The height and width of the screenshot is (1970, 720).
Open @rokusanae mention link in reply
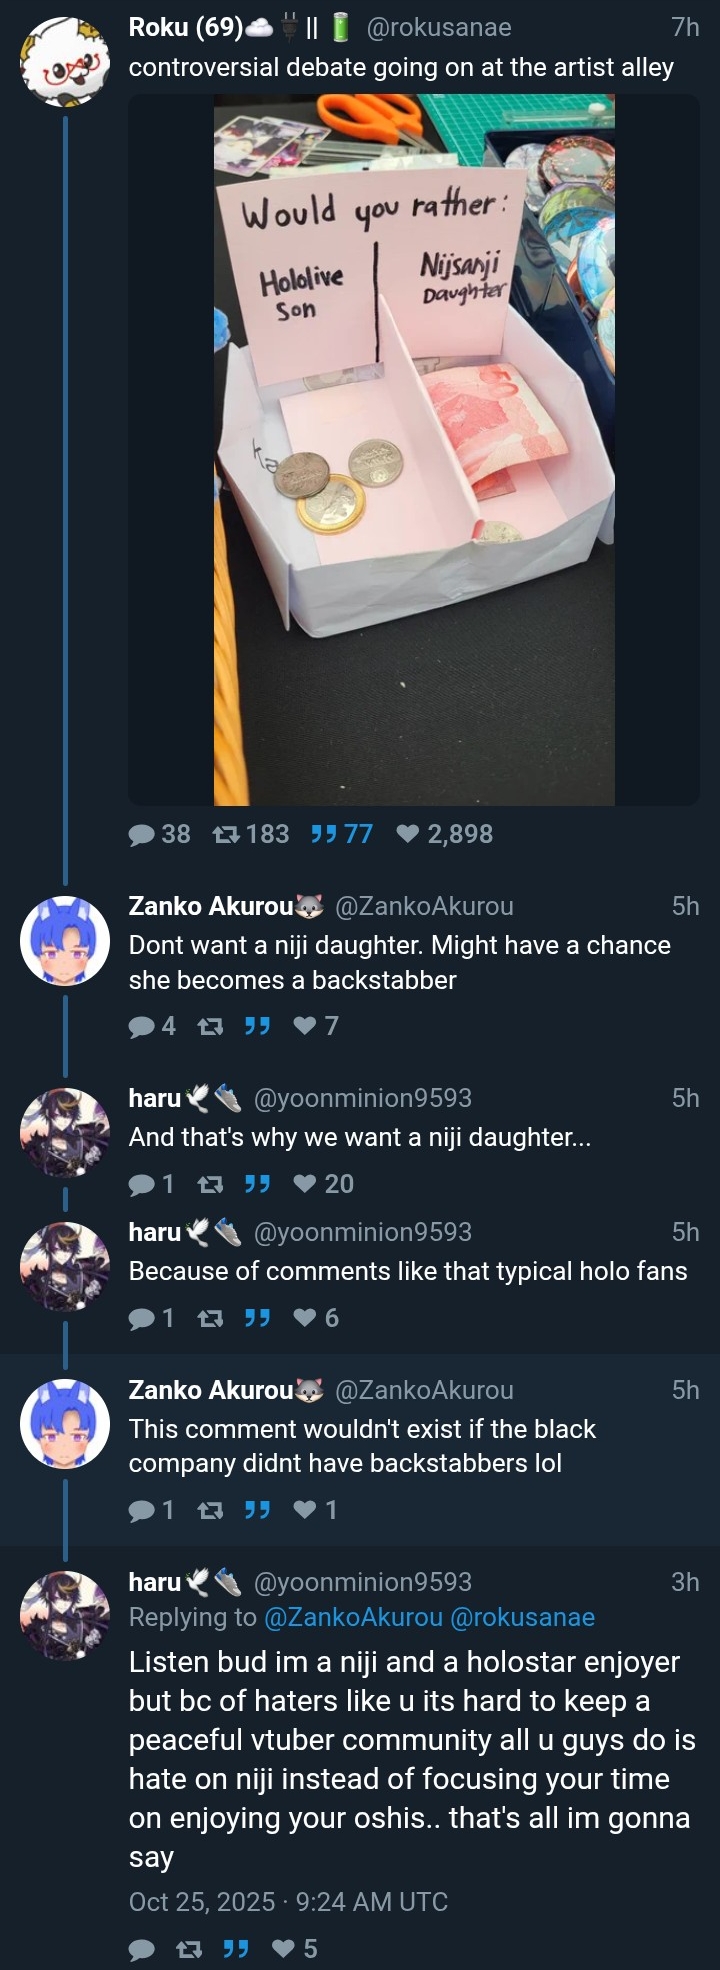[x=522, y=1617]
